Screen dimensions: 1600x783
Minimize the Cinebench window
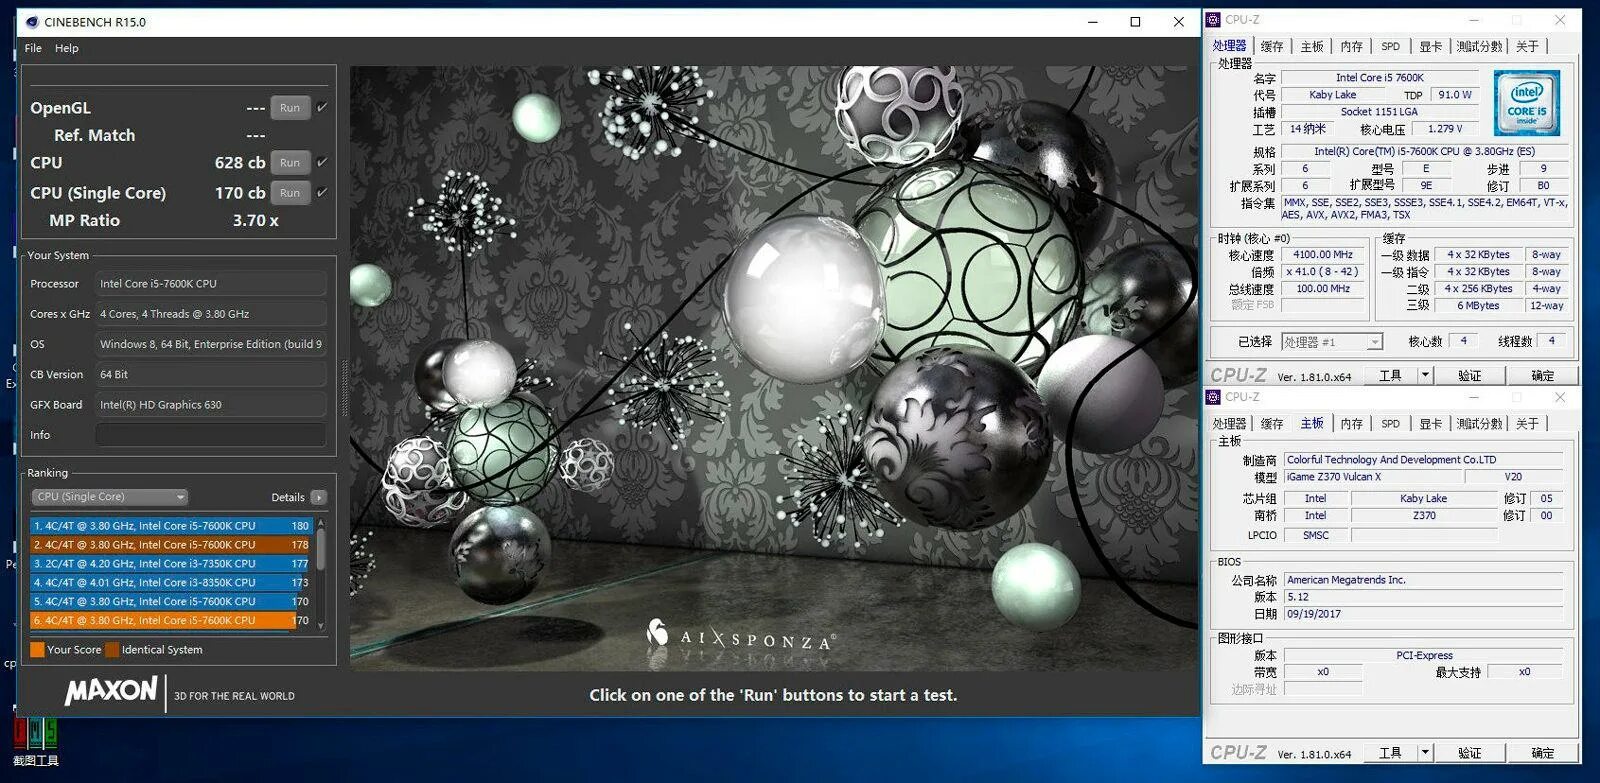coord(1092,22)
